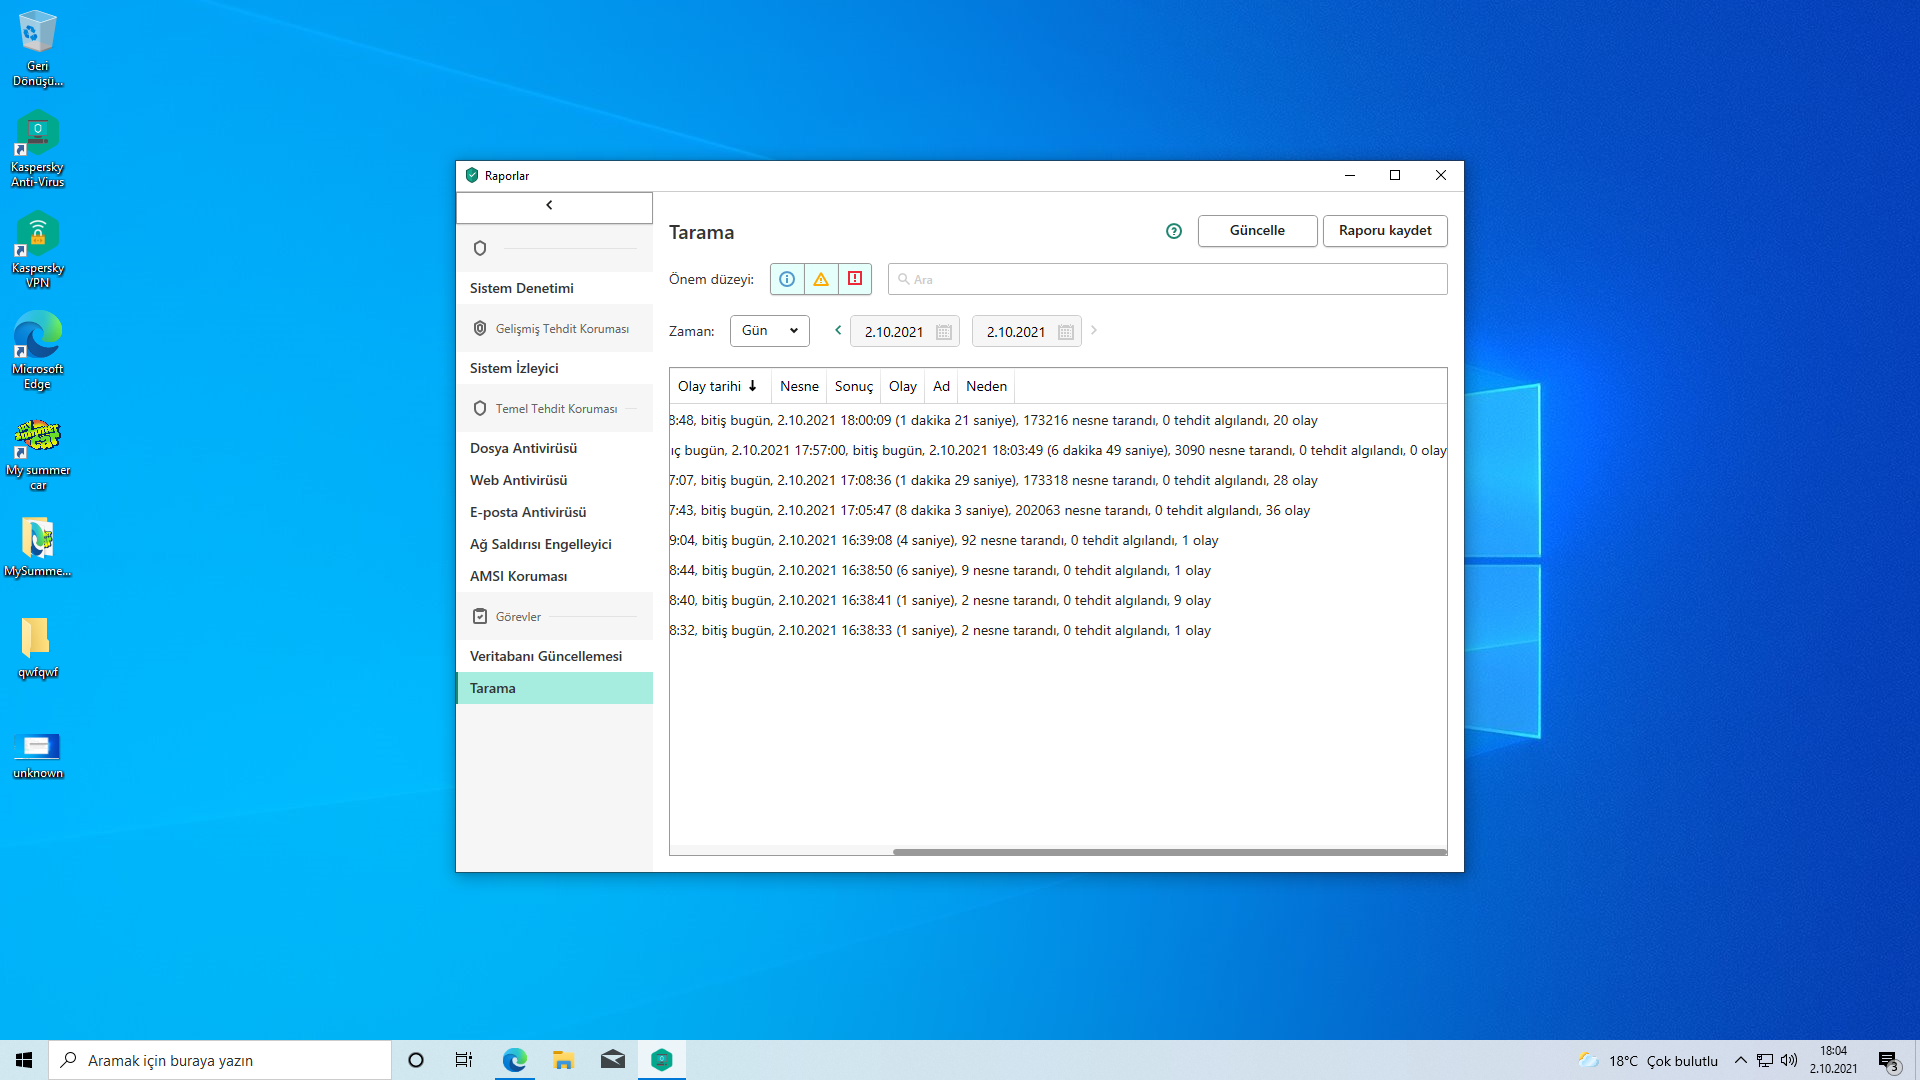Image resolution: width=1920 pixels, height=1080 pixels.
Task: Click the Güncelle button
Action: (x=1257, y=231)
